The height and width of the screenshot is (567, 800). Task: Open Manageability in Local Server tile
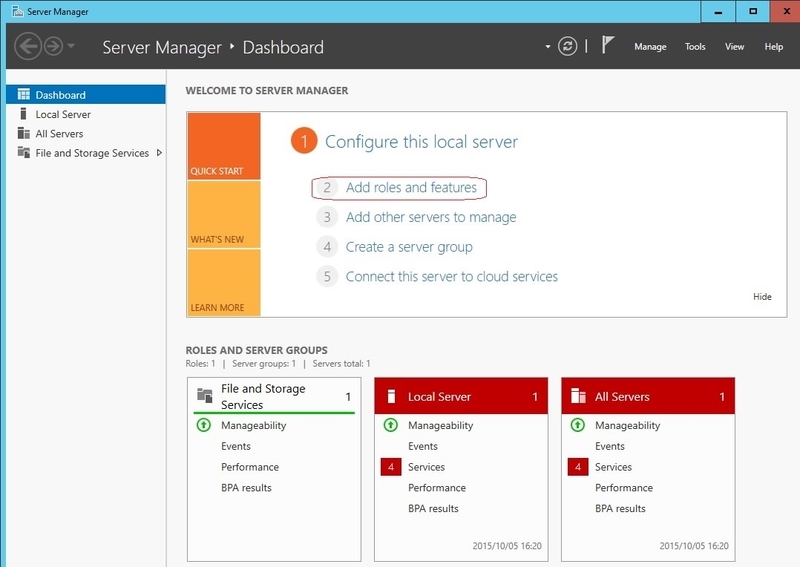[x=441, y=425]
